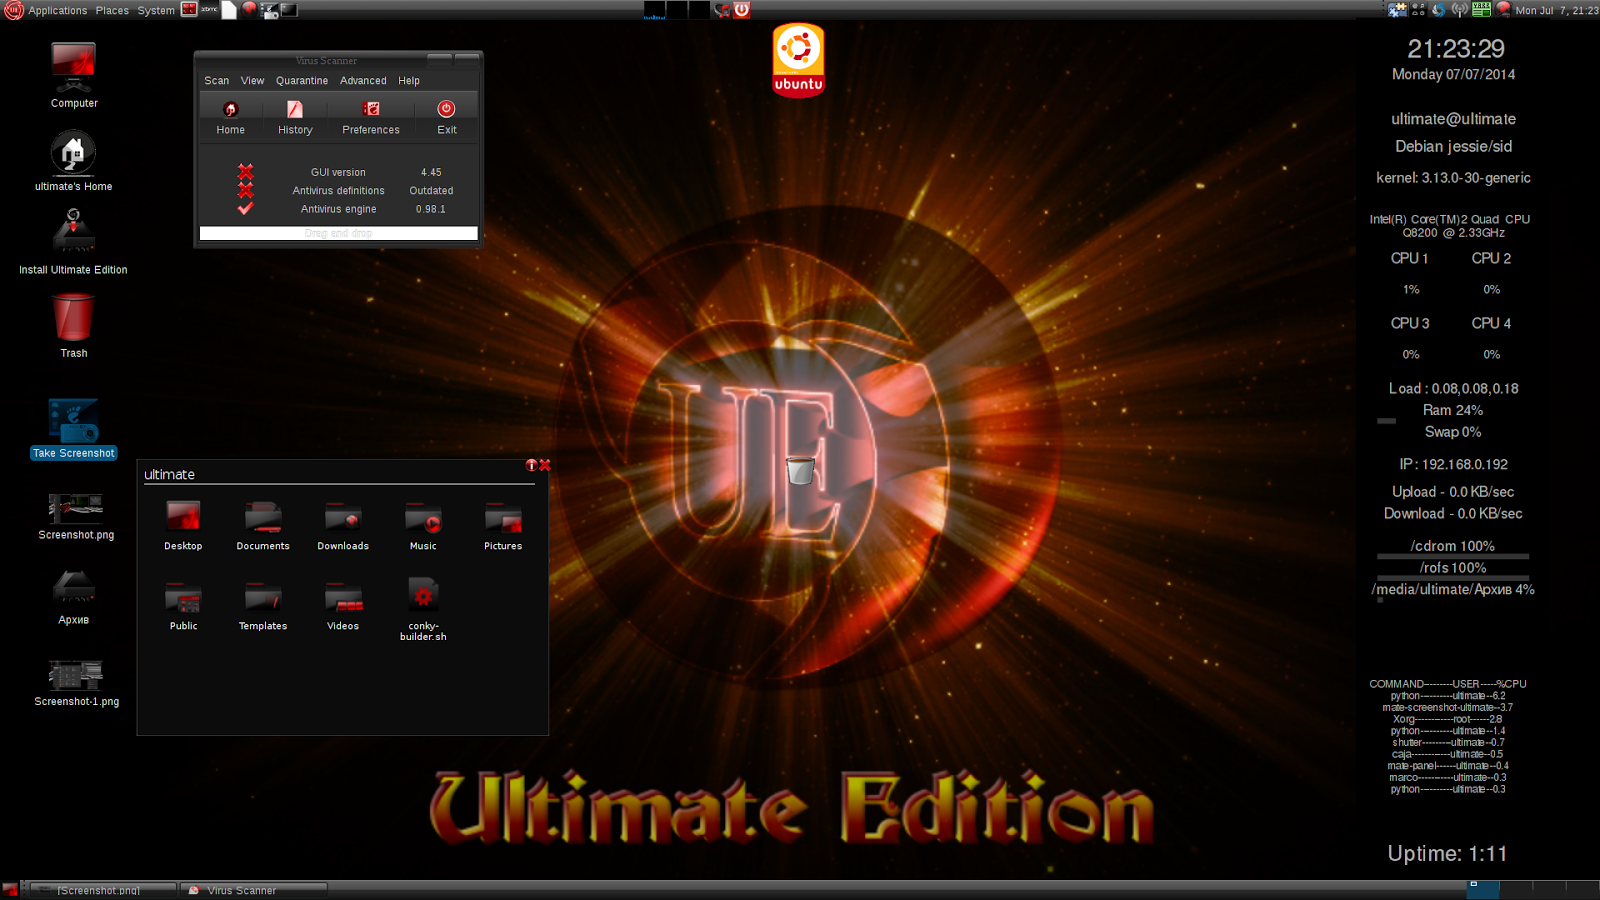The image size is (1600, 900).
Task: Click the check mark beside Antivirus engine
Action: click(x=245, y=208)
